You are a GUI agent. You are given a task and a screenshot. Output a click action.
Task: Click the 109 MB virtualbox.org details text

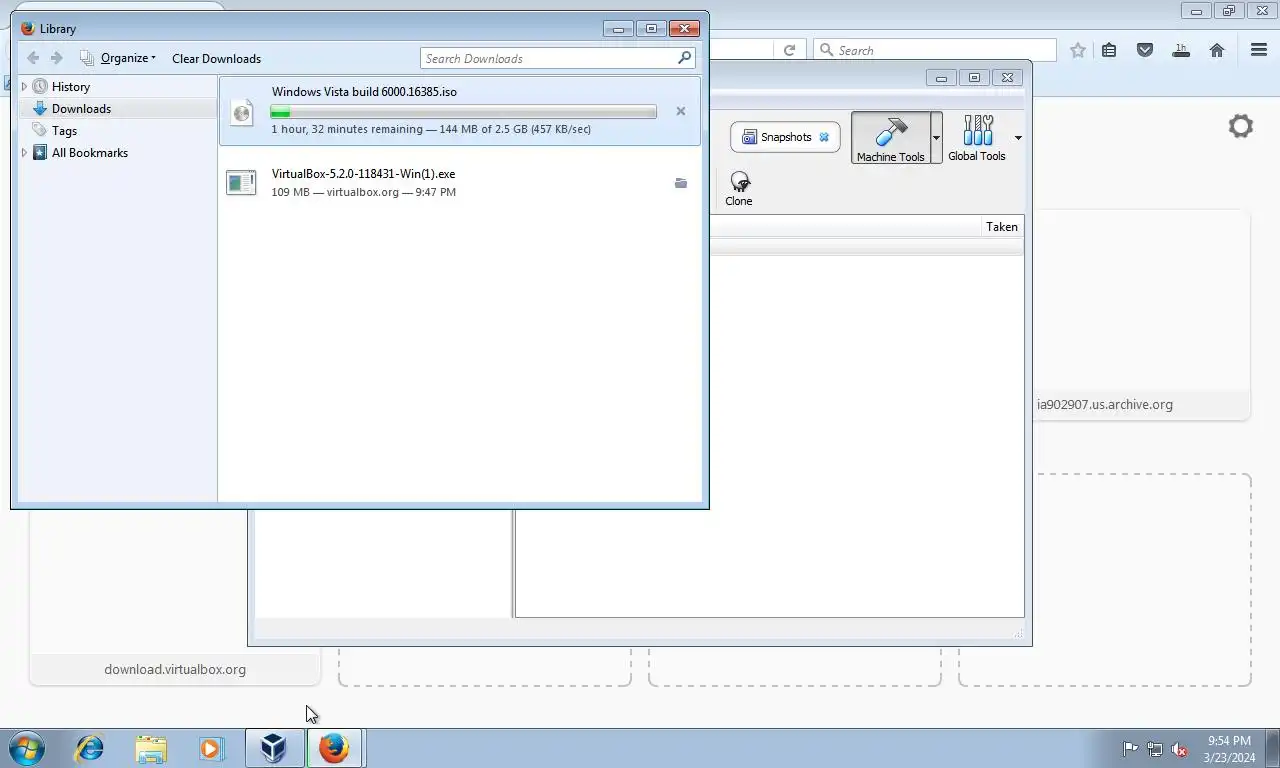point(363,192)
